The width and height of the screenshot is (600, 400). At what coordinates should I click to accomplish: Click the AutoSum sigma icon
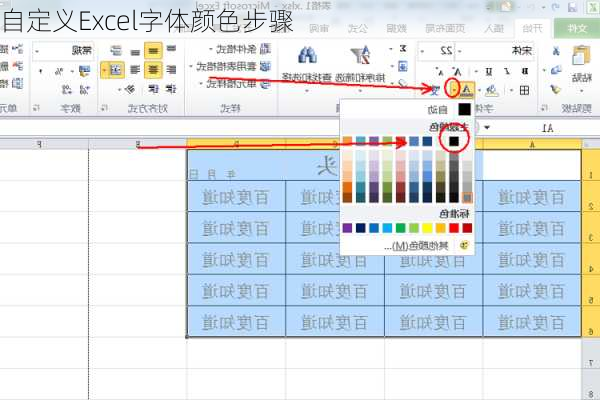[403, 49]
